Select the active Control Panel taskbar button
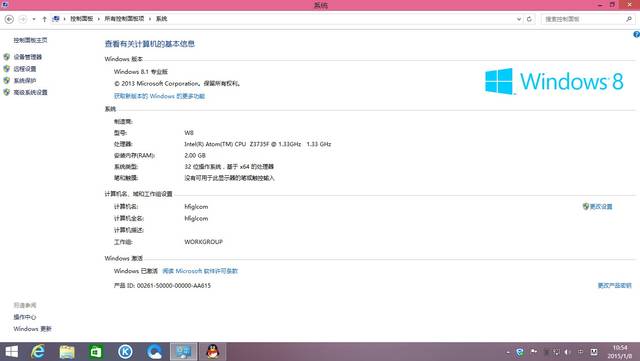 184,352
